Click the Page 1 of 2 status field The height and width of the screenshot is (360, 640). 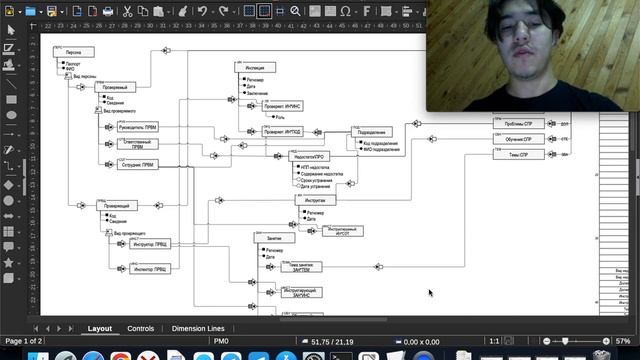pos(24,341)
